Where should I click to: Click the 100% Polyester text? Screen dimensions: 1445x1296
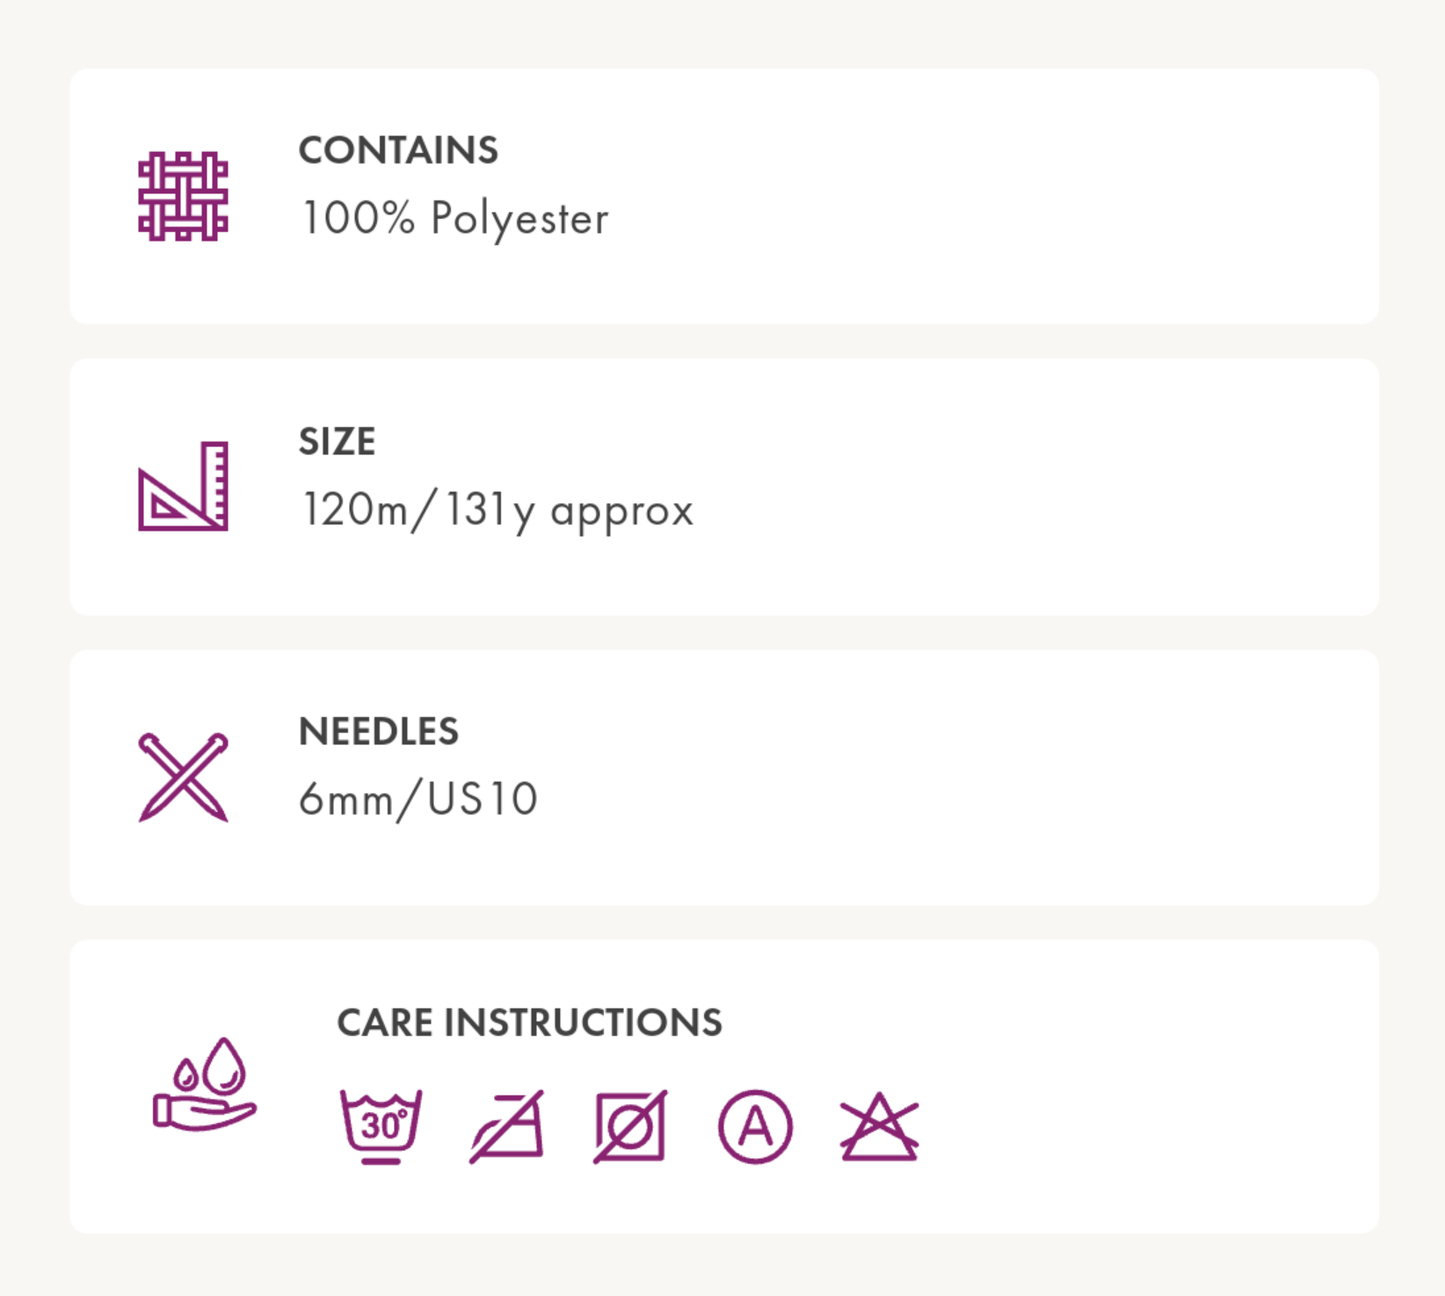[454, 219]
